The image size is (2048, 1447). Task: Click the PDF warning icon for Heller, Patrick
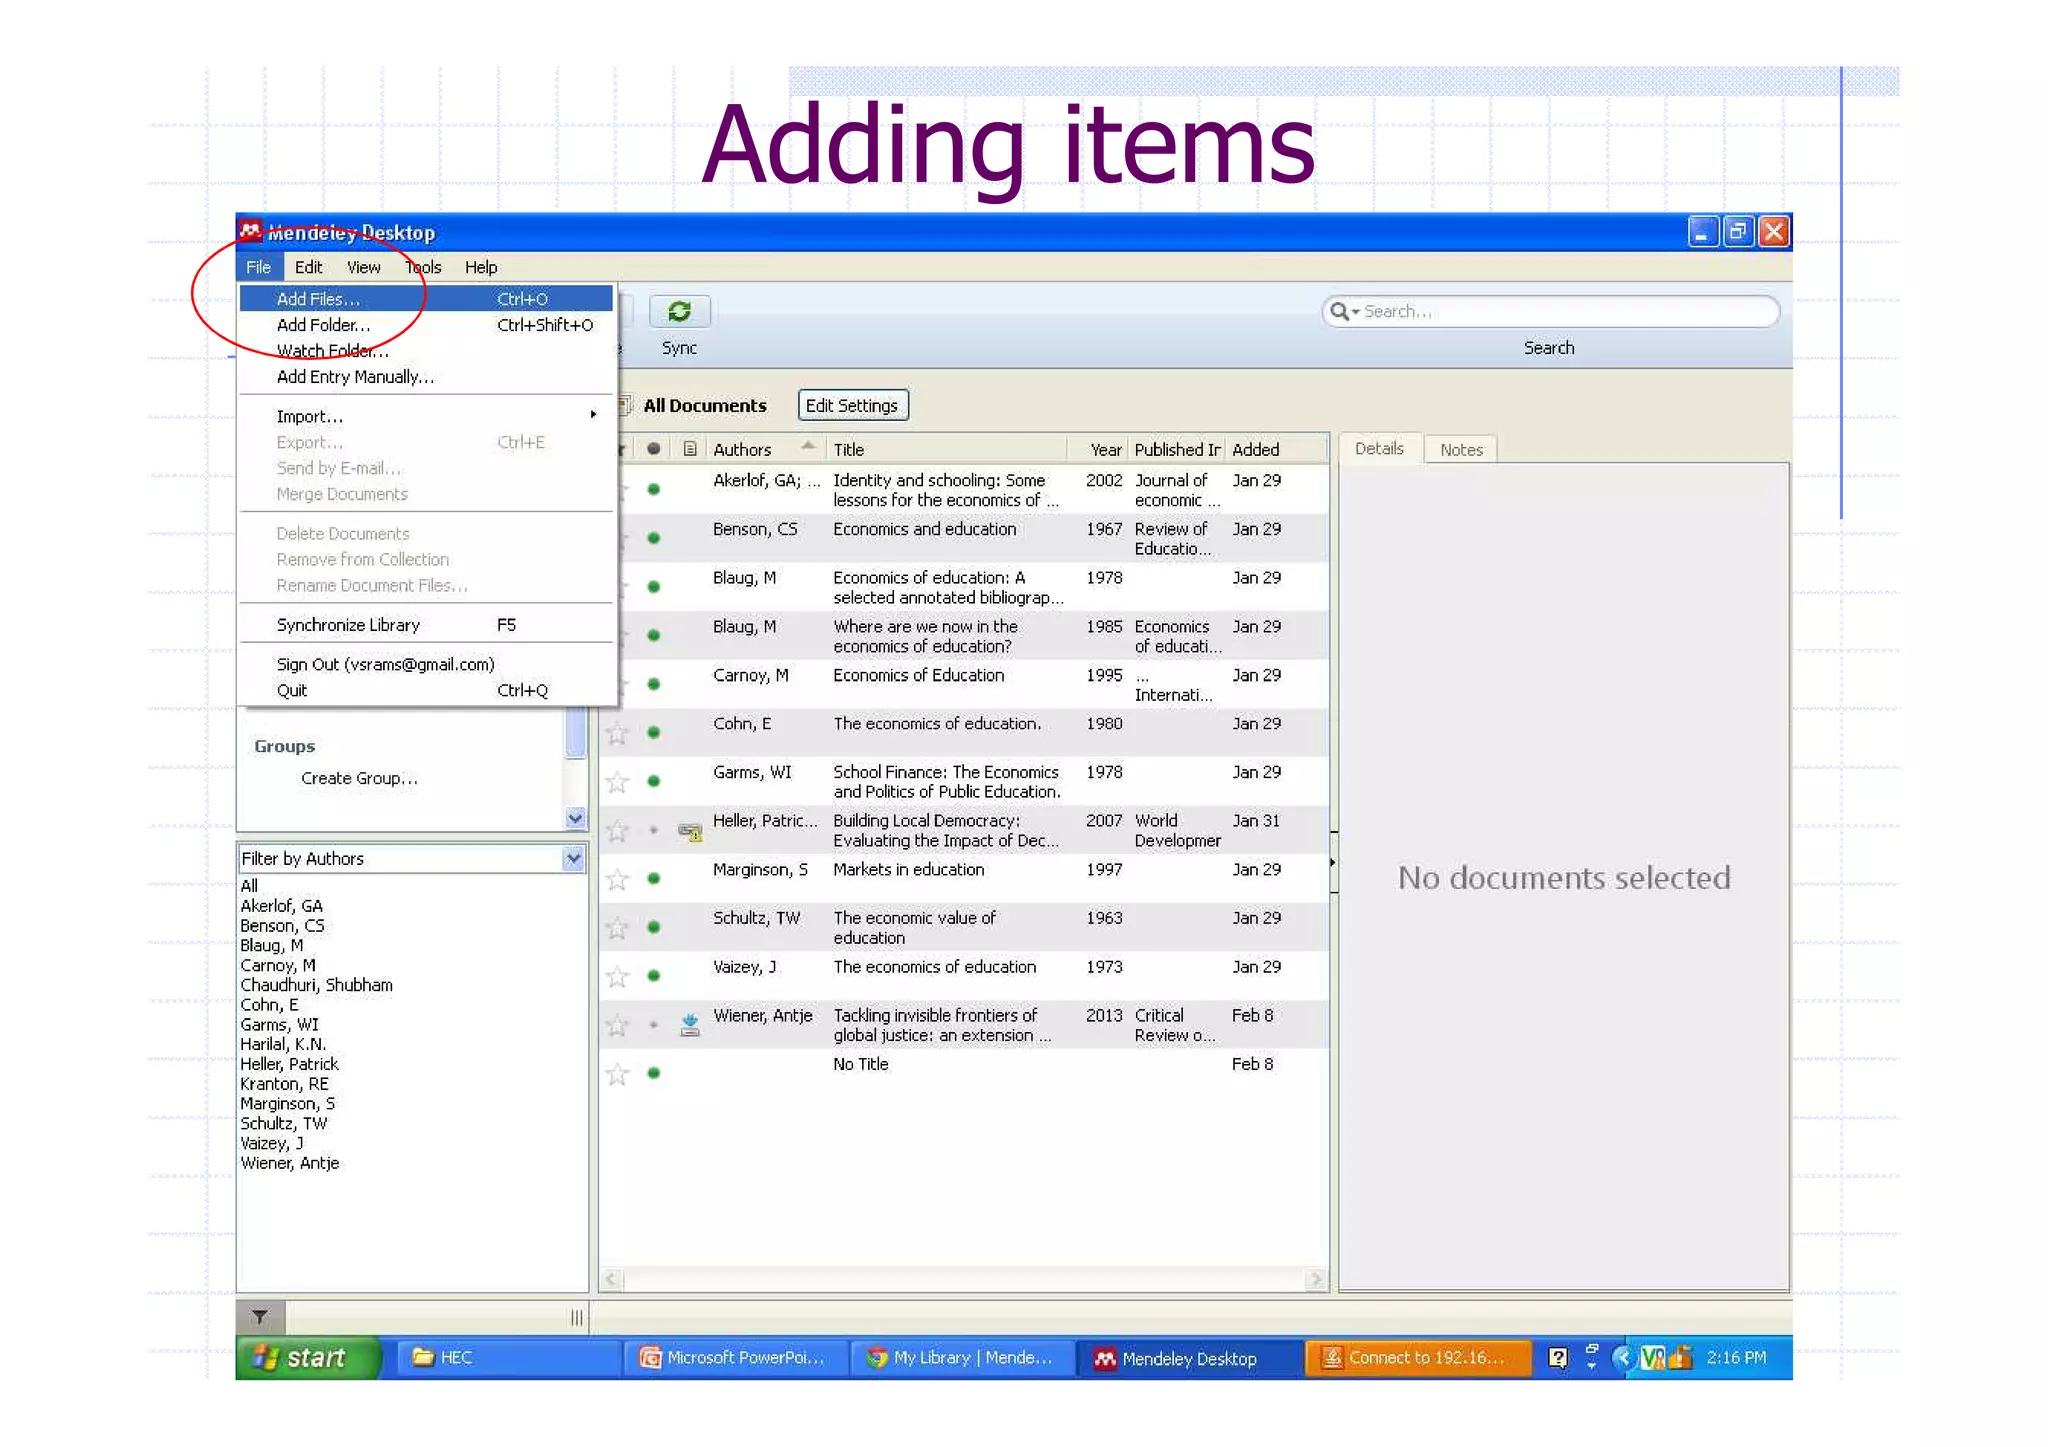click(690, 831)
